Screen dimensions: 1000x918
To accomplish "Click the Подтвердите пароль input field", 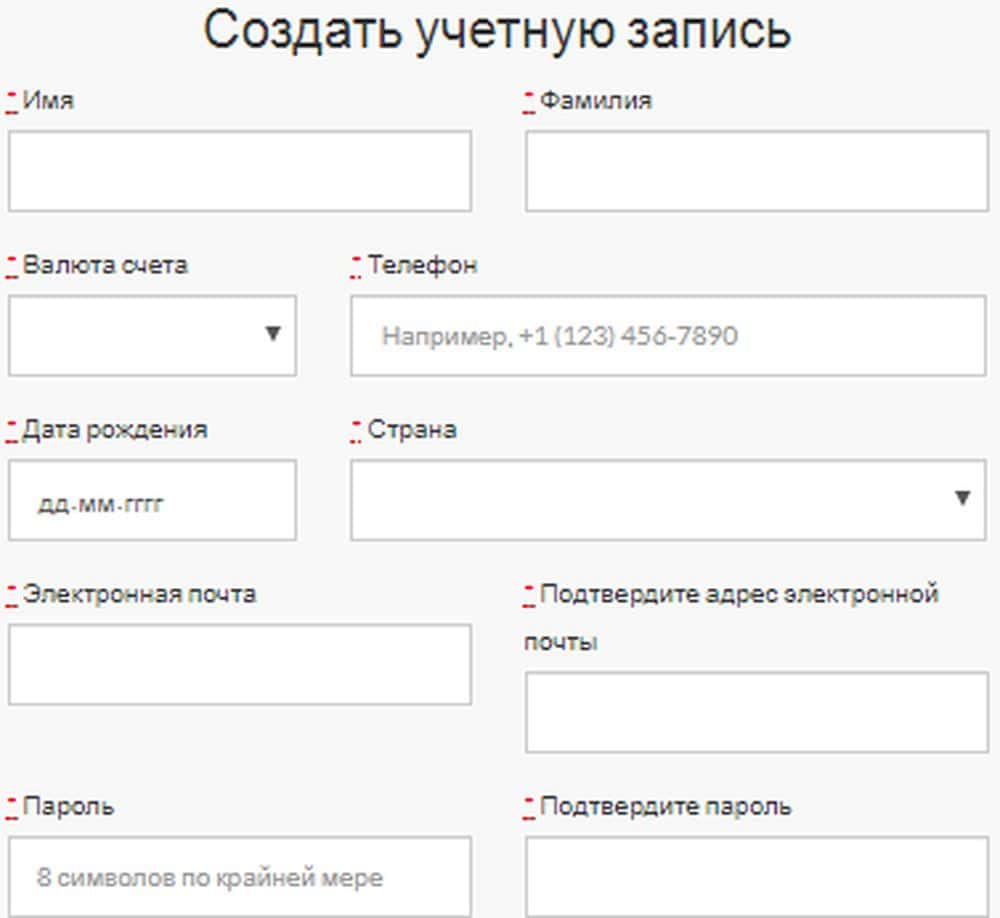I will pyautogui.click(x=756, y=877).
